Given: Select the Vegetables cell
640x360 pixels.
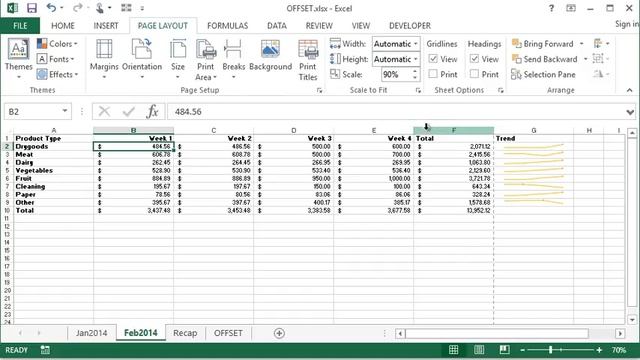Looking at the screenshot, I should (53, 171).
